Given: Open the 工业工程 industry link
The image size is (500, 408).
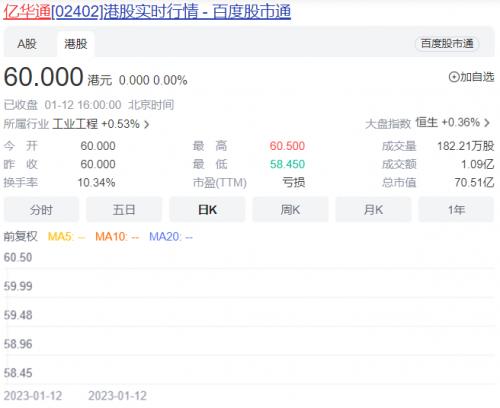Looking at the screenshot, I should point(75,124).
